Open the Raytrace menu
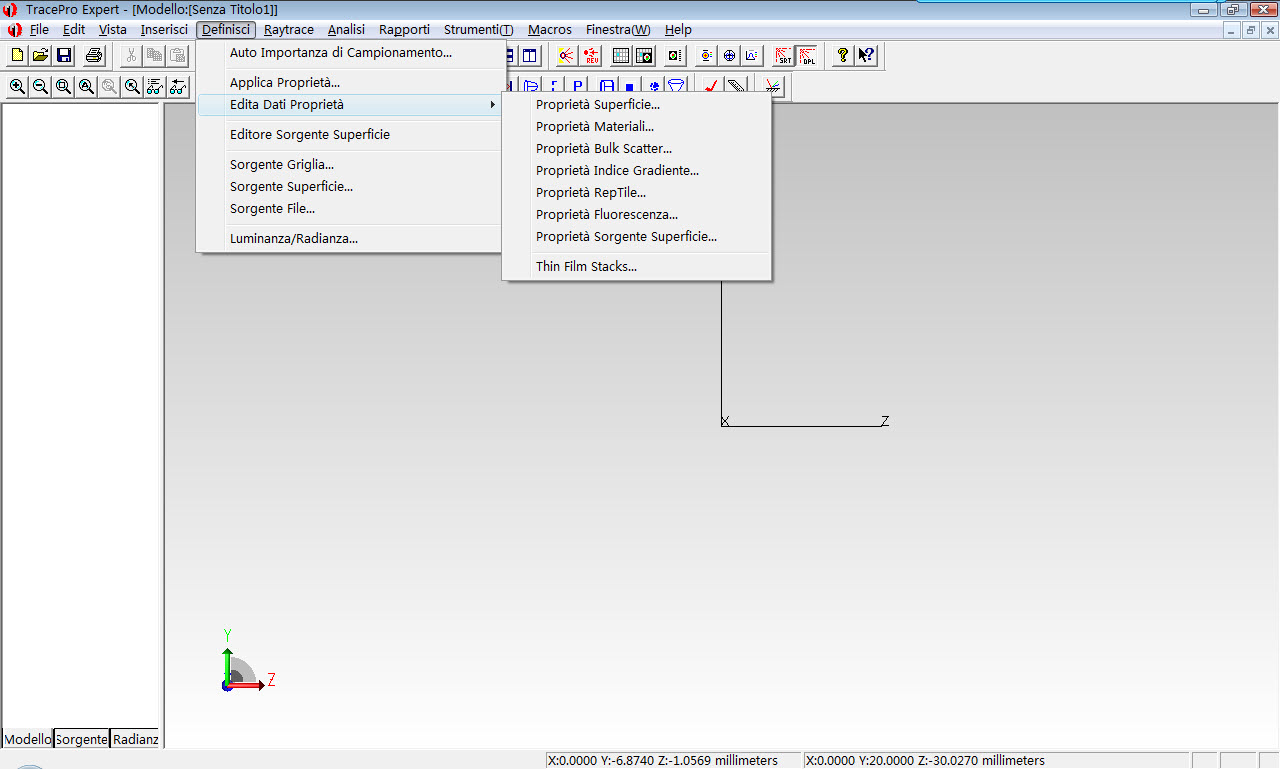This screenshot has height=769, width=1280. (289, 30)
